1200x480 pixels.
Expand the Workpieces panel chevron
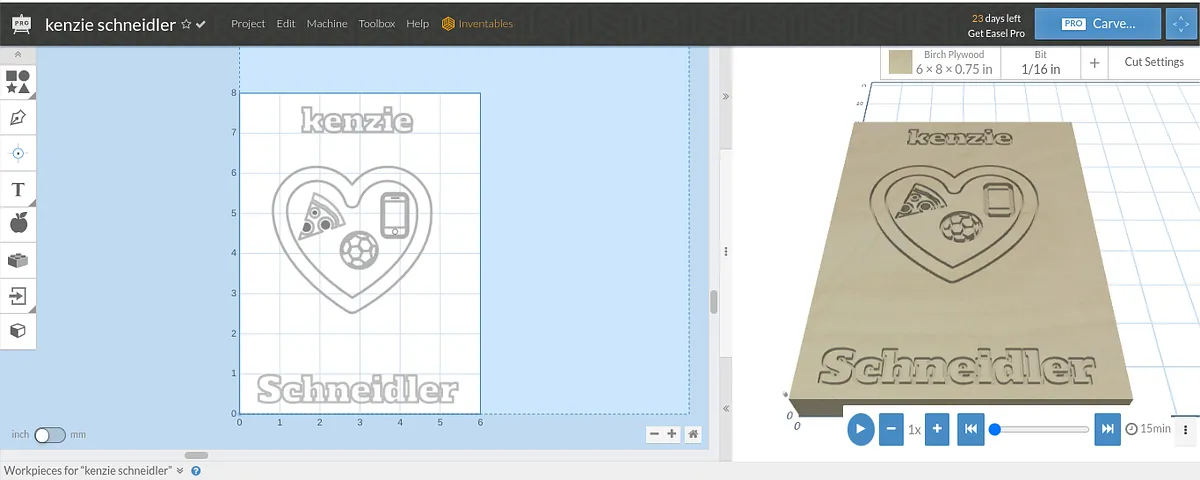coord(180,470)
